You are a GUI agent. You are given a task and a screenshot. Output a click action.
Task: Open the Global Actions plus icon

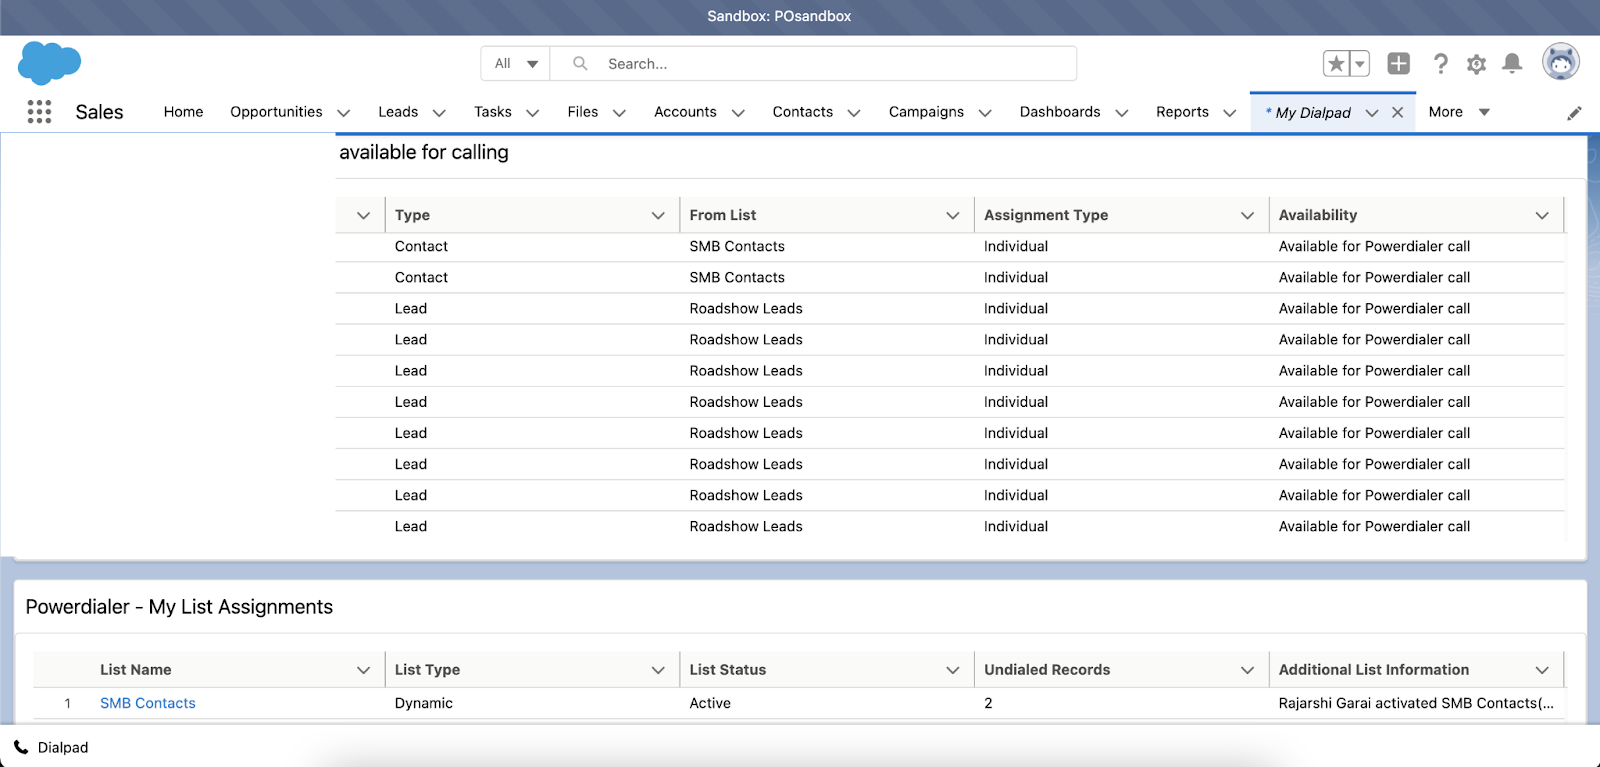click(1398, 64)
